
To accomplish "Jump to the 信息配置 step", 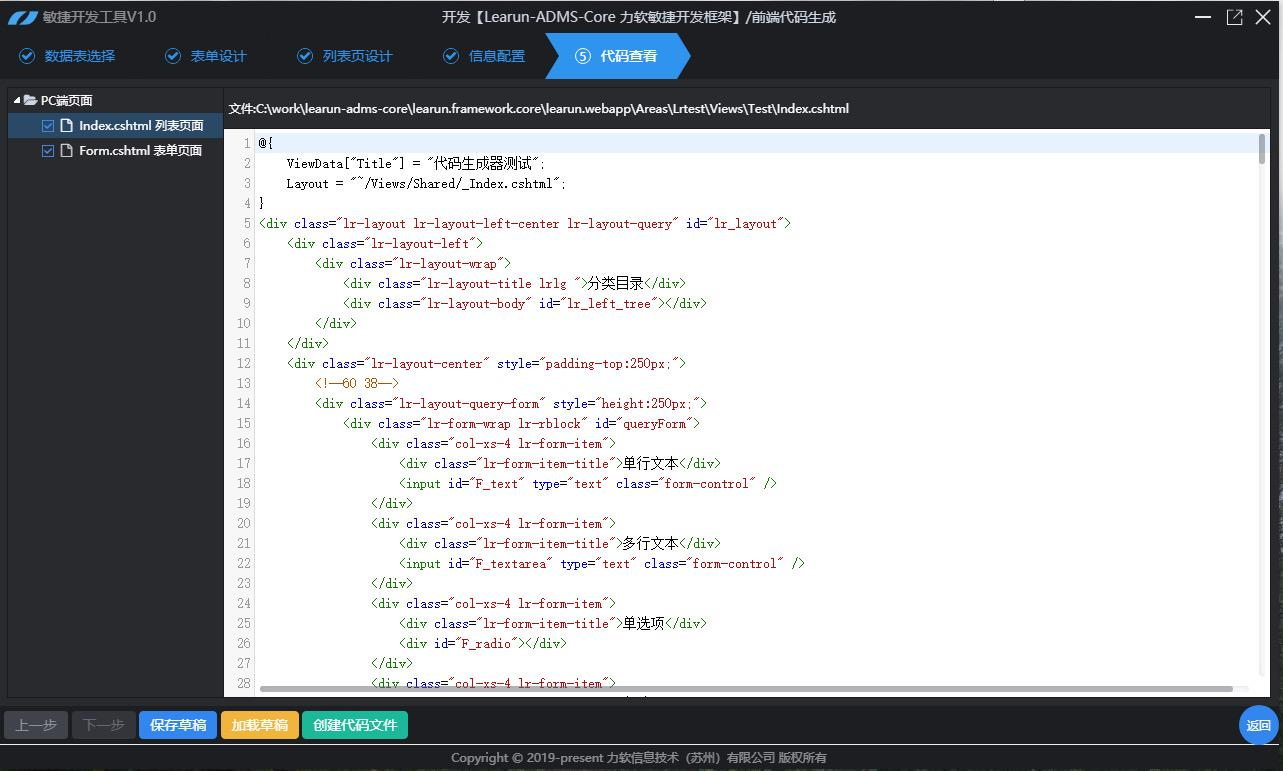I will (x=484, y=56).
